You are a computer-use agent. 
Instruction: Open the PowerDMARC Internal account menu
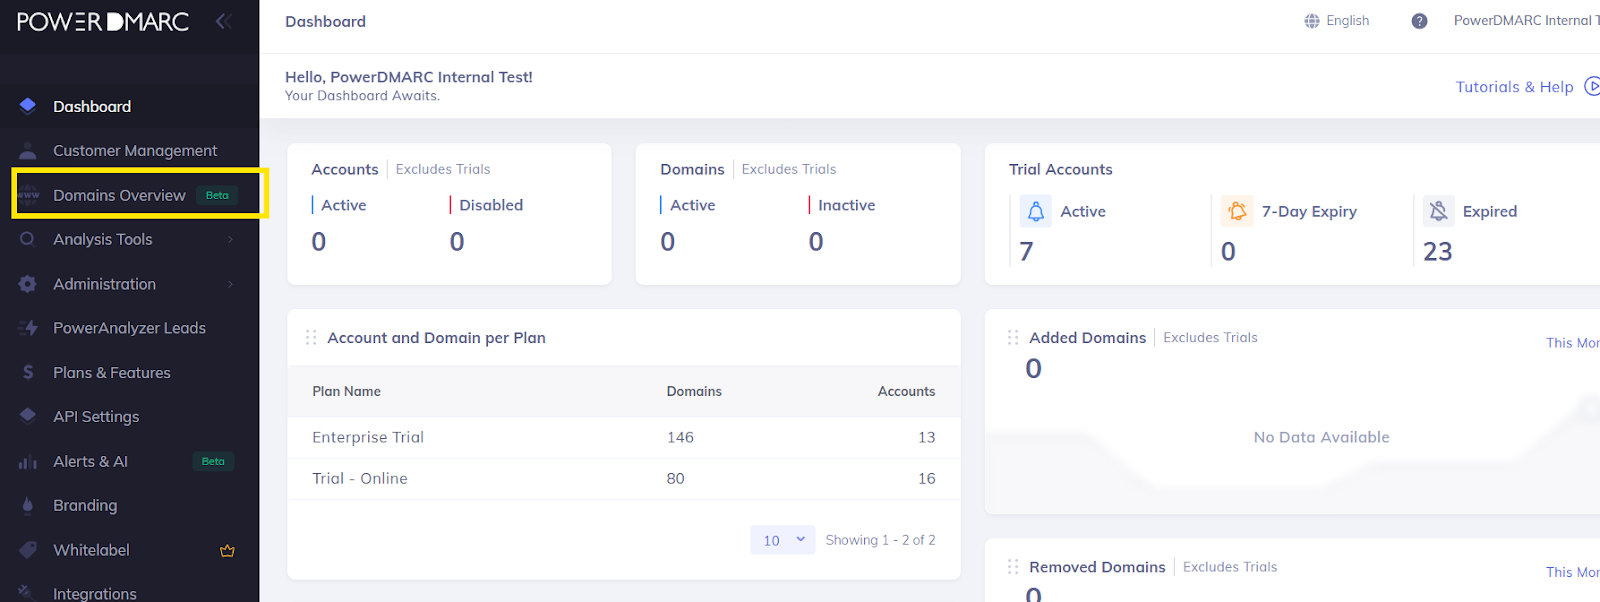pyautogui.click(x=1526, y=21)
